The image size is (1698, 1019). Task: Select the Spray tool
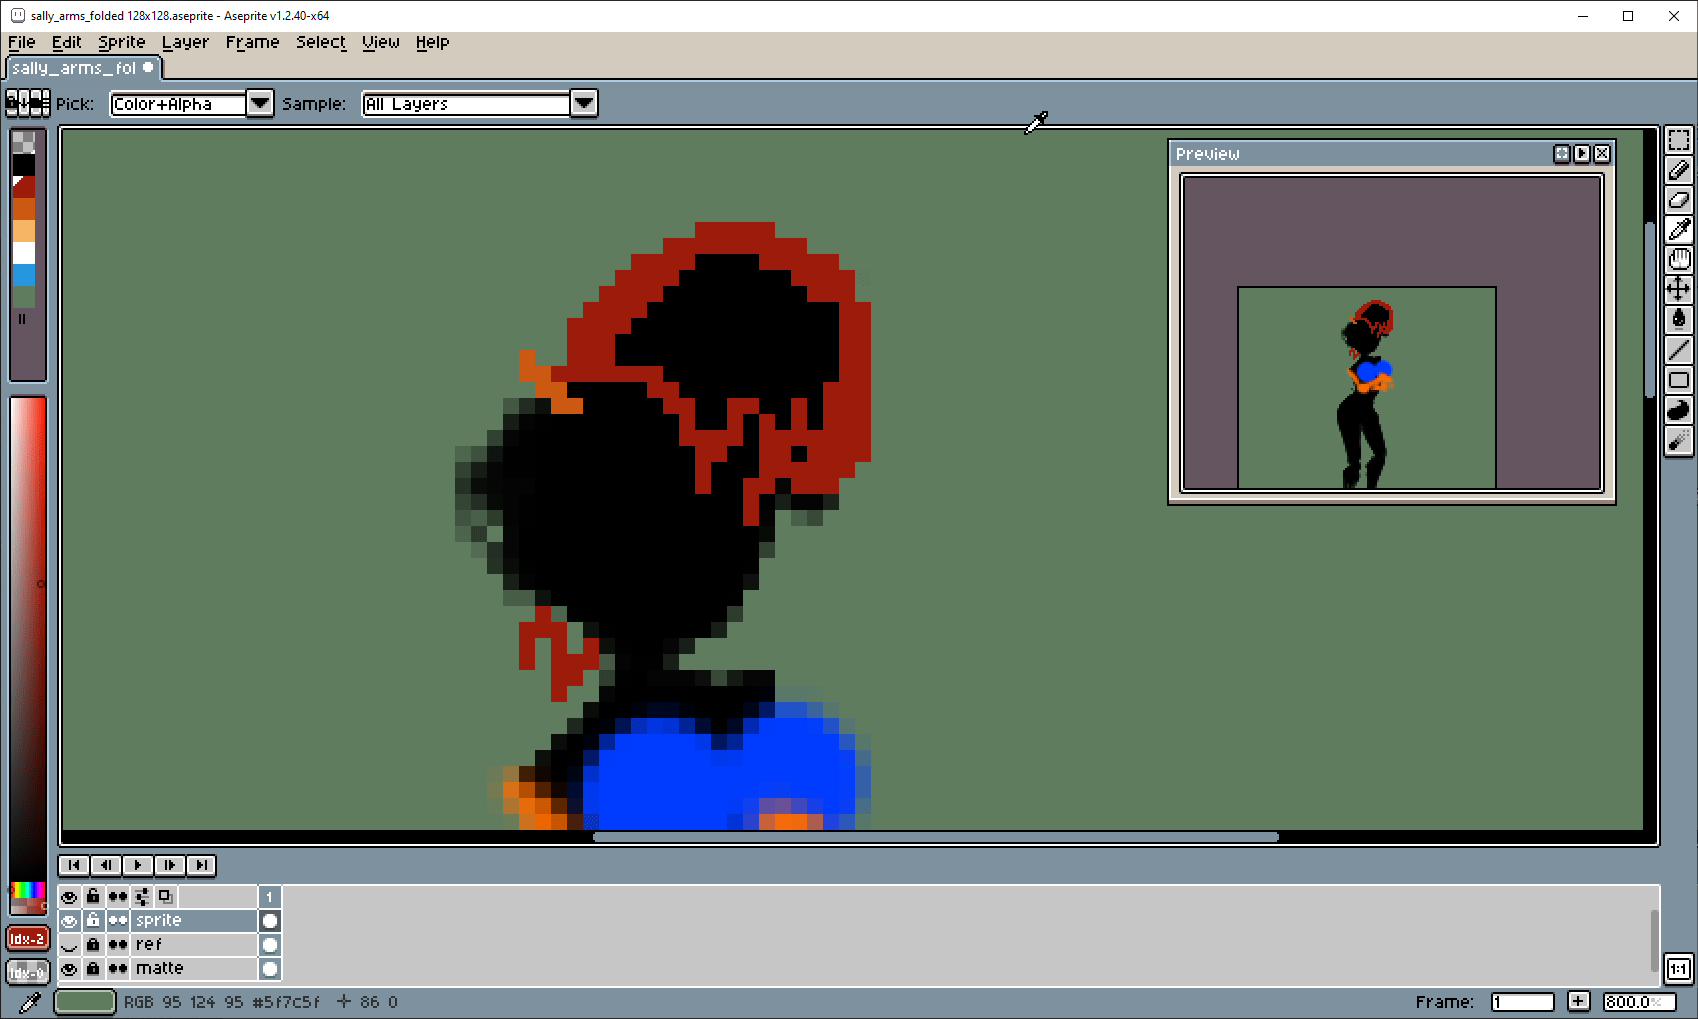[1680, 440]
